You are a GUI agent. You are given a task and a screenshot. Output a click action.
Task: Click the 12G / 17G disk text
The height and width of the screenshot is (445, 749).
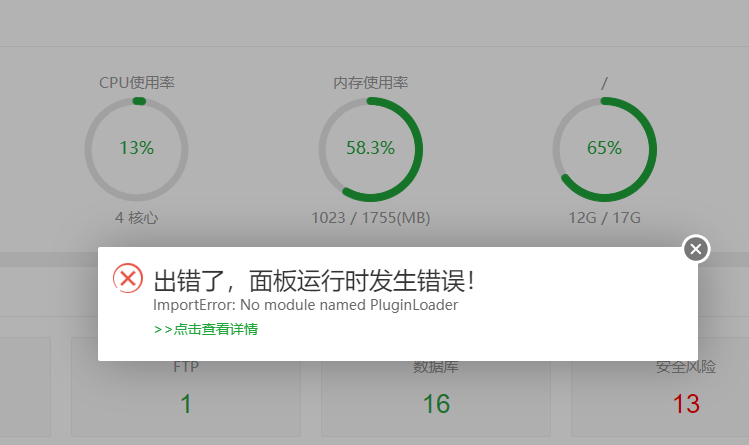coord(605,218)
